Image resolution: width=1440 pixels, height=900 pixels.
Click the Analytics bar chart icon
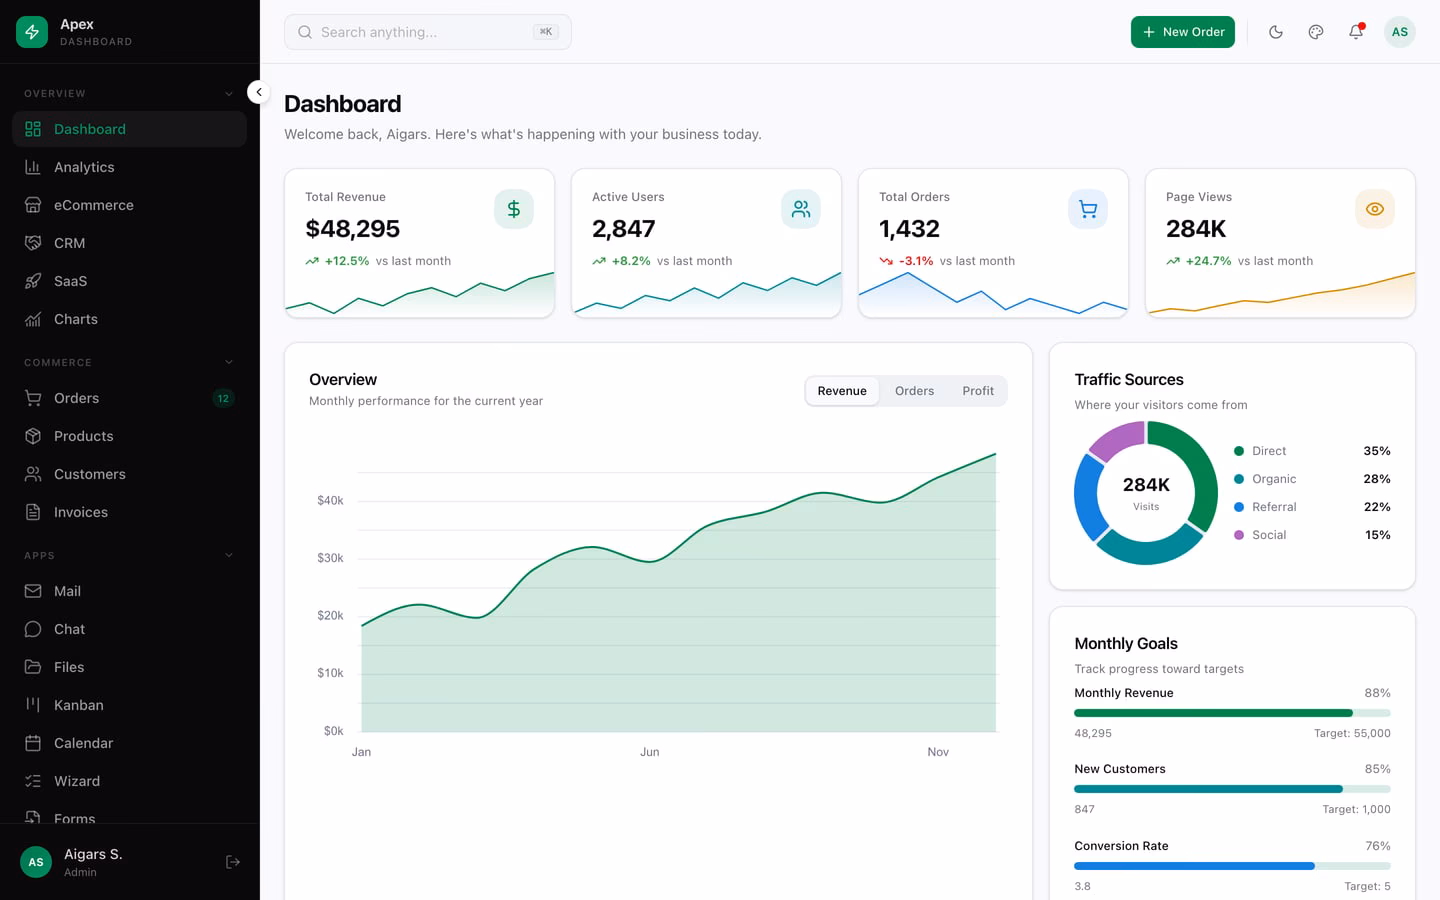click(x=33, y=167)
